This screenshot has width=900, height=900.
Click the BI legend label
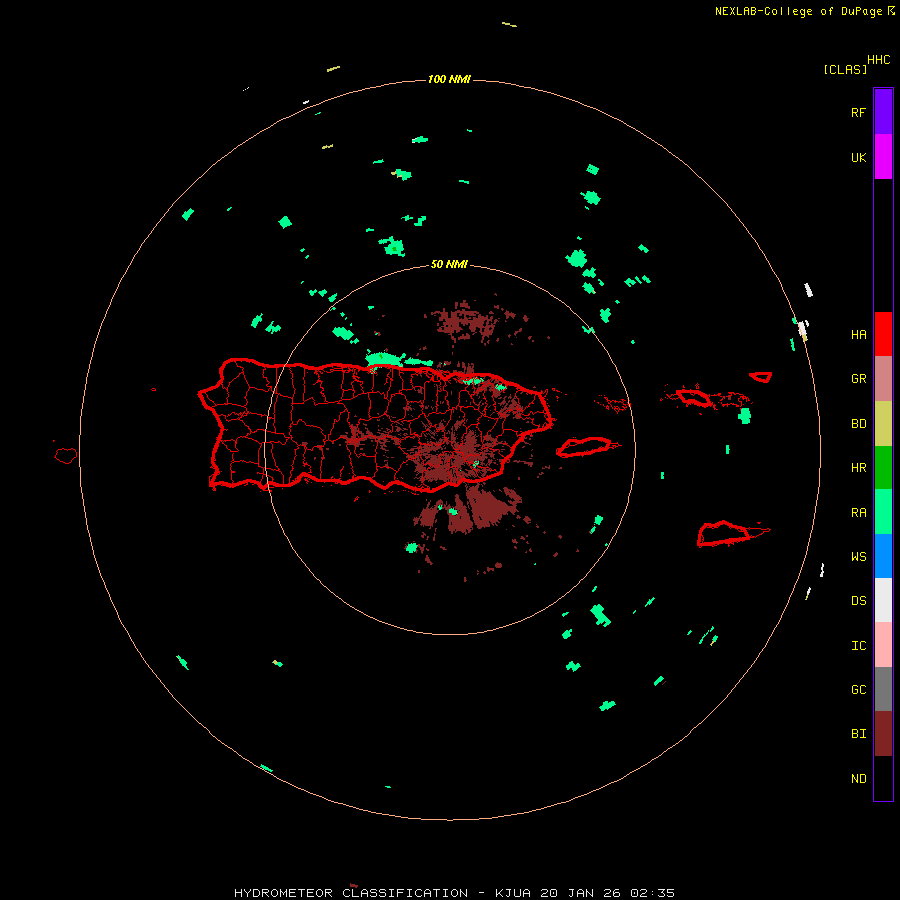[x=858, y=734]
